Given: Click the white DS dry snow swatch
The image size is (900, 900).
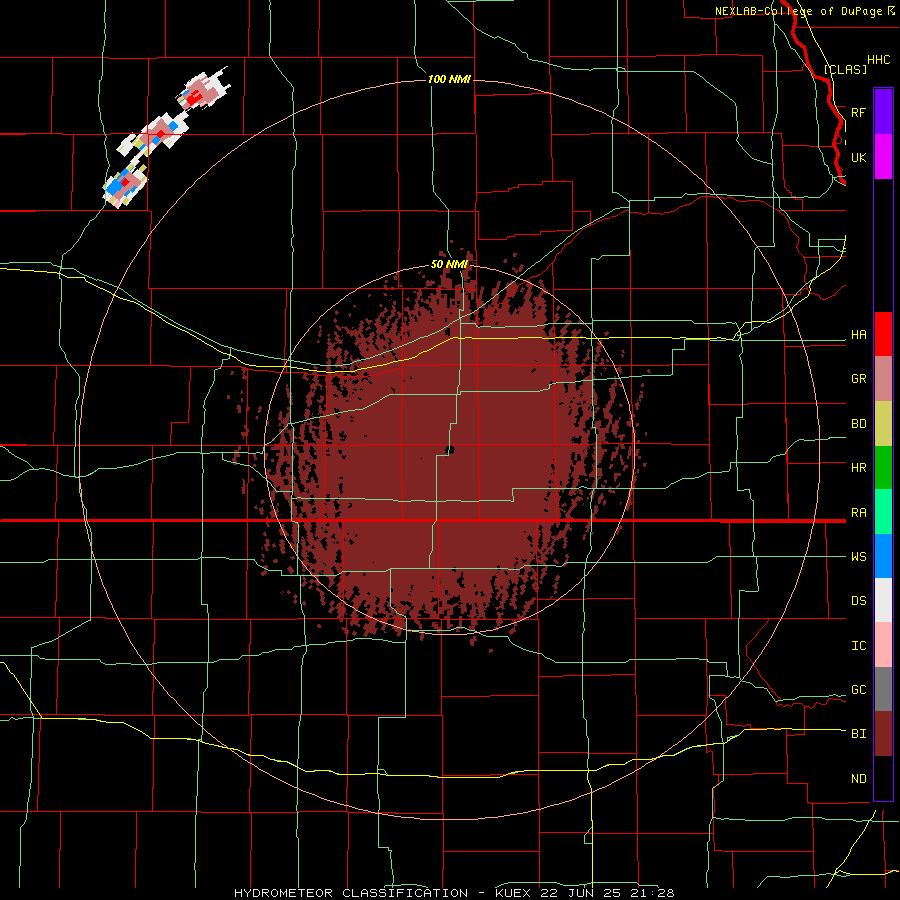Looking at the screenshot, I should pyautogui.click(x=883, y=600).
